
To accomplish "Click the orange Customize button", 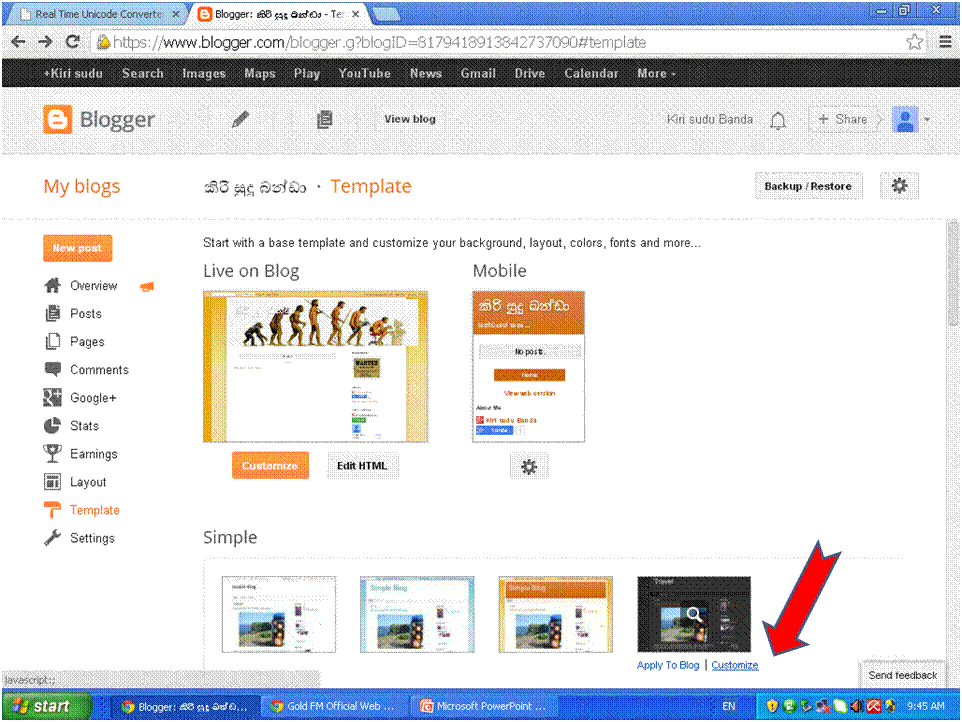I will 270,466.
